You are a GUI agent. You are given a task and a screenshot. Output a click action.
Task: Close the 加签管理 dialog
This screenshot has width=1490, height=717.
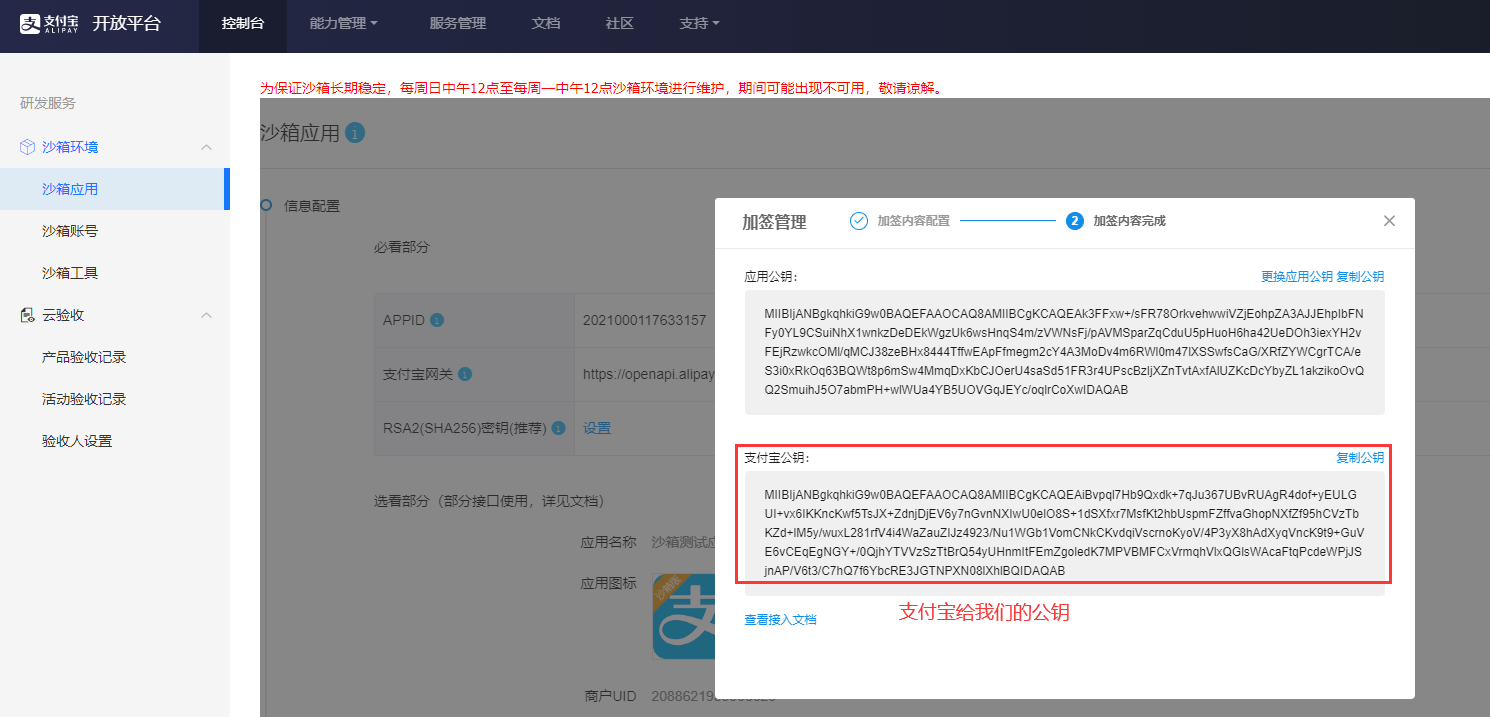point(1389,221)
